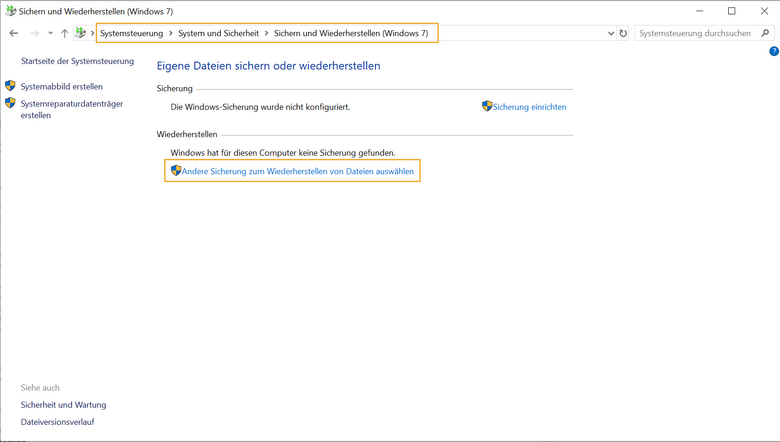The image size is (780, 442).
Task: Minimize the Sichern und Wiederherstellen window
Action: click(x=700, y=11)
